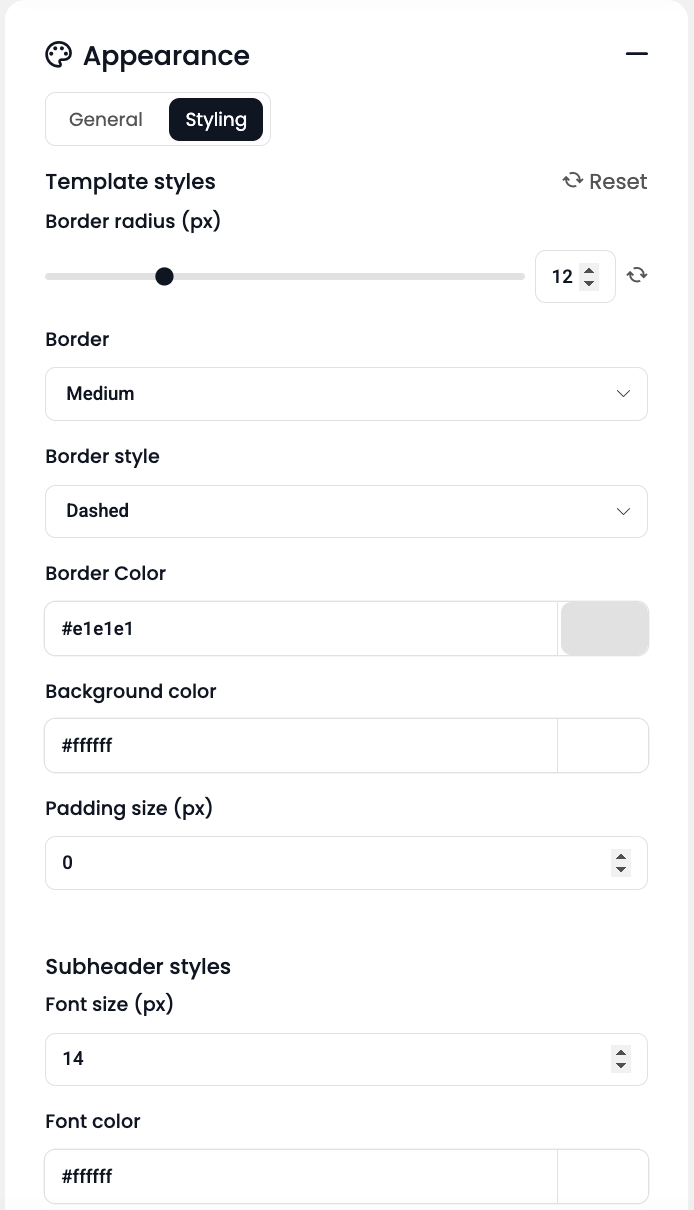The width and height of the screenshot is (694, 1210).
Task: Open the Background color white swatch
Action: [x=603, y=746]
